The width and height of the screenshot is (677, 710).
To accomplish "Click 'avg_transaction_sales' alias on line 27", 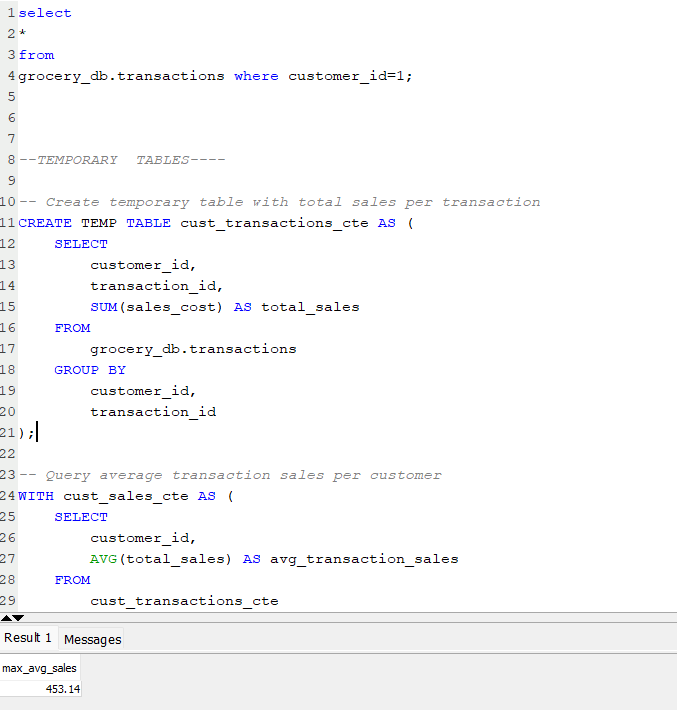I will tap(364, 560).
